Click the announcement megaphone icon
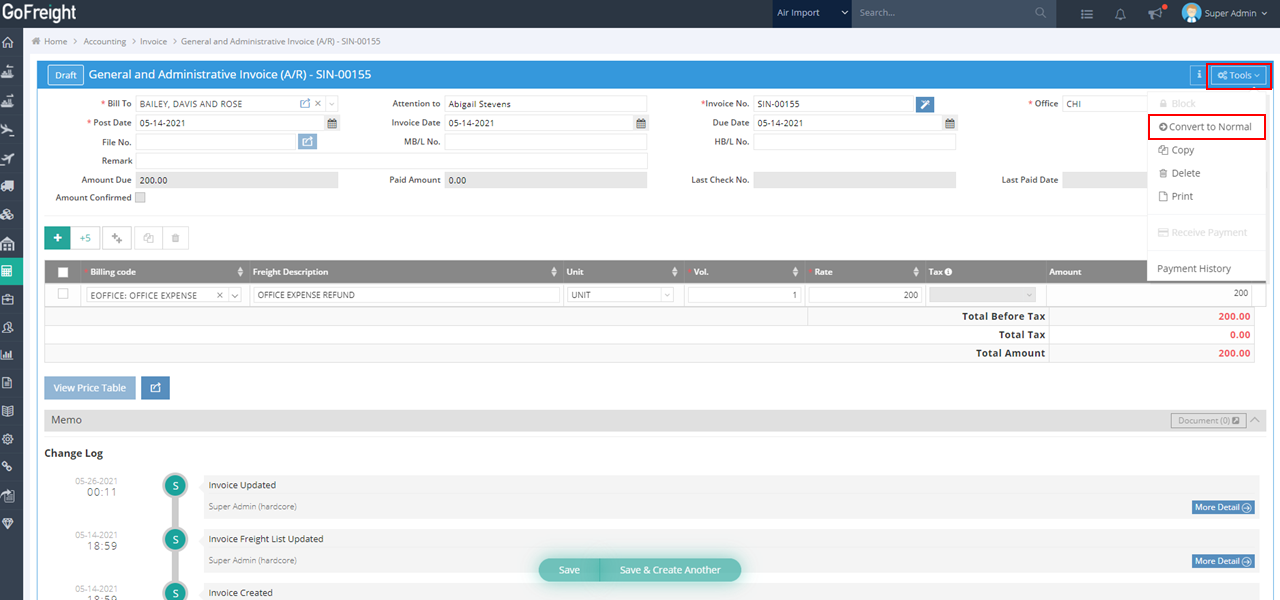This screenshot has height=600, width=1280. (x=1155, y=13)
